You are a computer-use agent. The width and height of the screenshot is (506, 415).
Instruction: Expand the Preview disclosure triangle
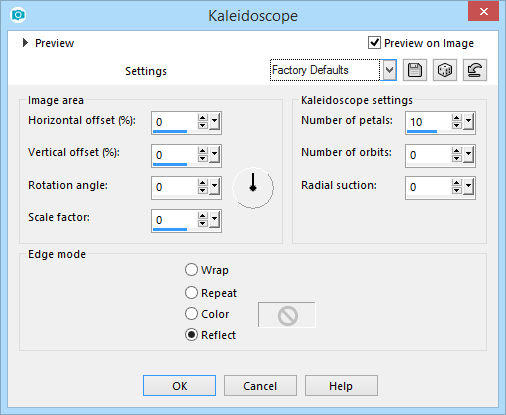(x=25, y=43)
